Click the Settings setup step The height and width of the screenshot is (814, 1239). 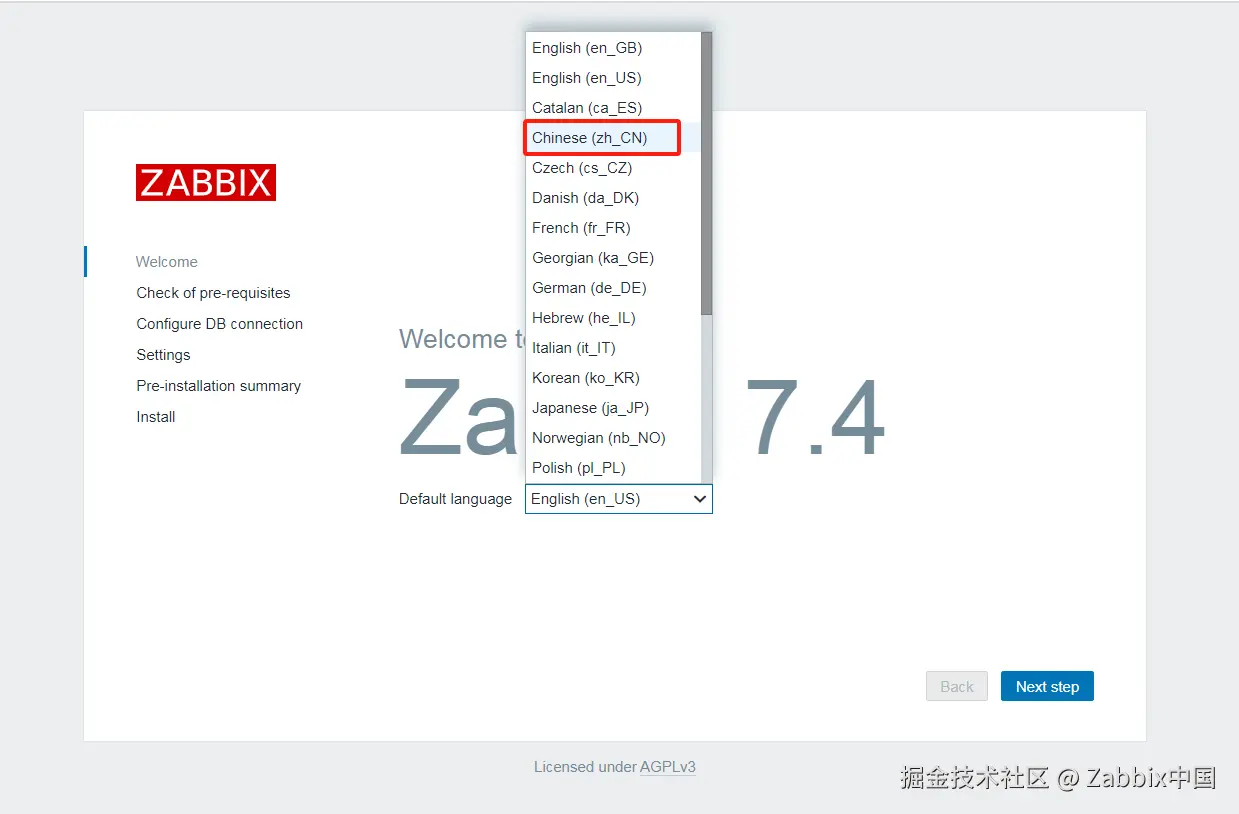pos(163,355)
